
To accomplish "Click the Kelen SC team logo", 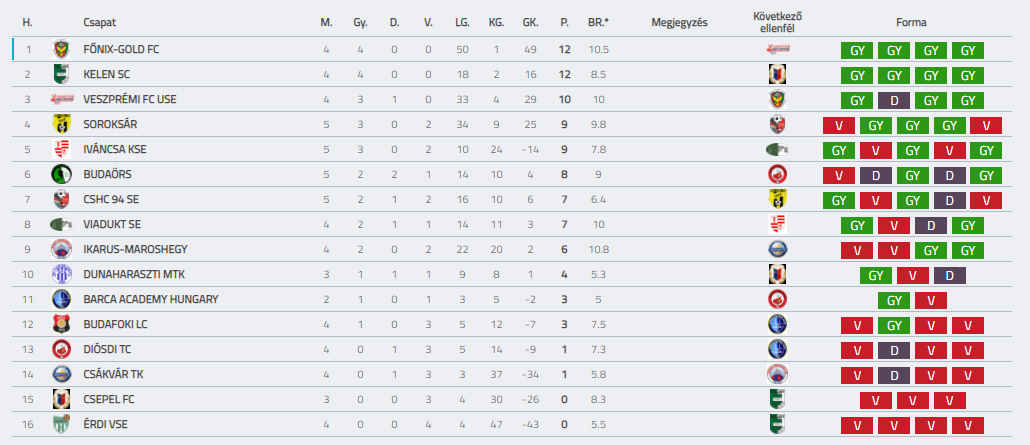I will point(61,74).
